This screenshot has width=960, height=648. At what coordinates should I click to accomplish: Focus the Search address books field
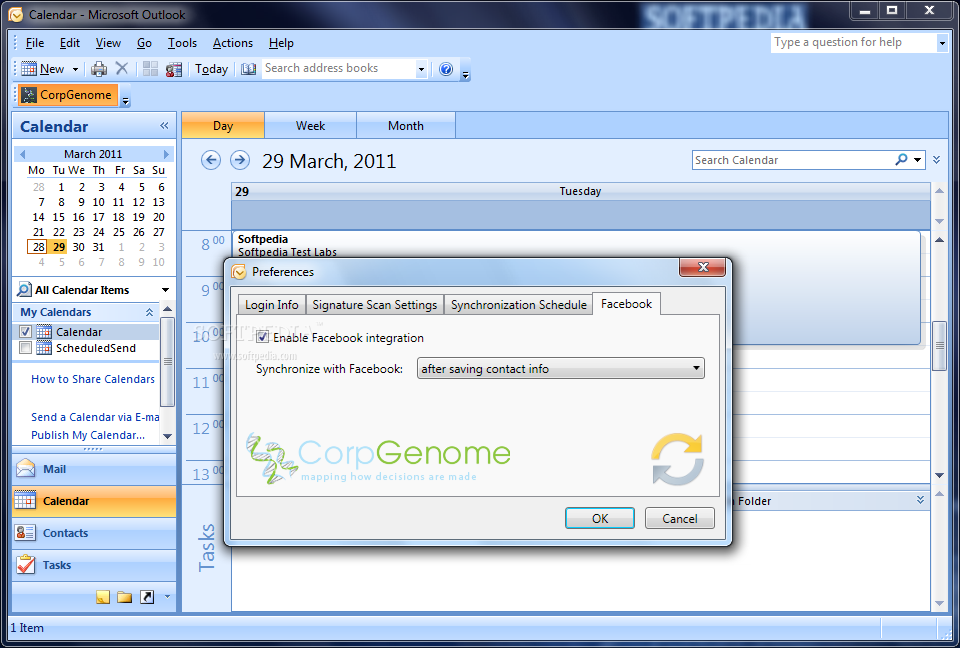coord(339,68)
